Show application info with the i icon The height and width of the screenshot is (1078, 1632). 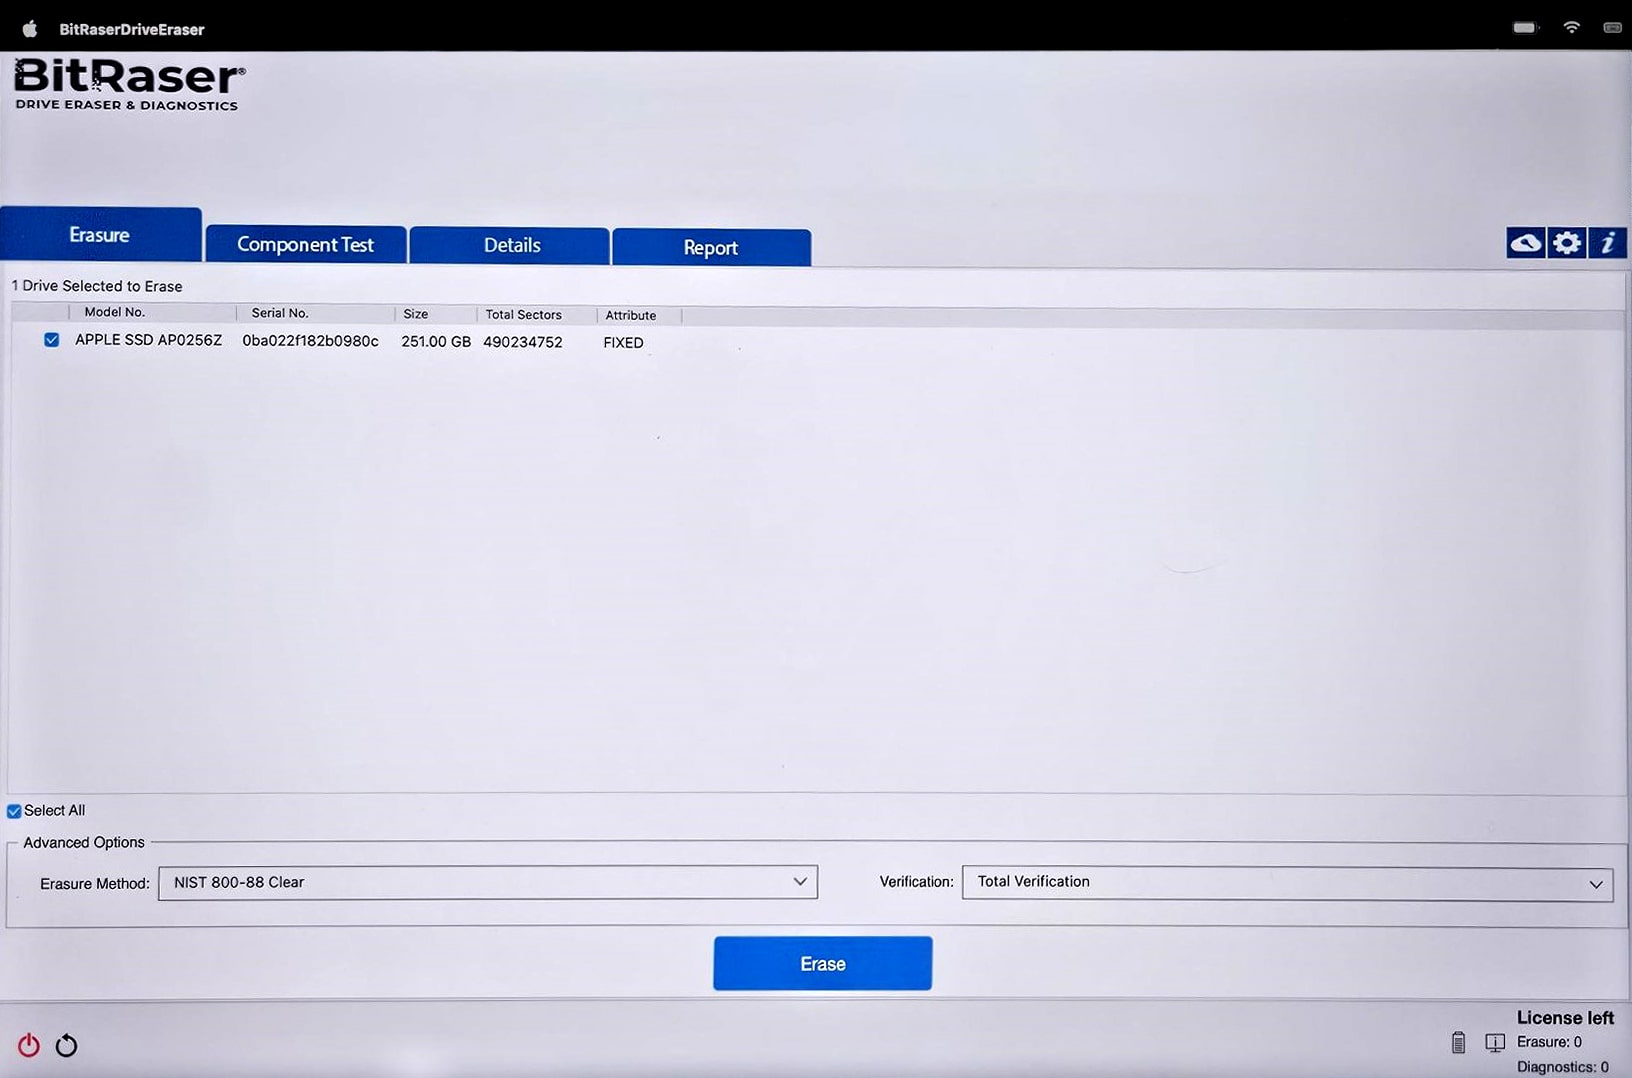coord(1607,243)
